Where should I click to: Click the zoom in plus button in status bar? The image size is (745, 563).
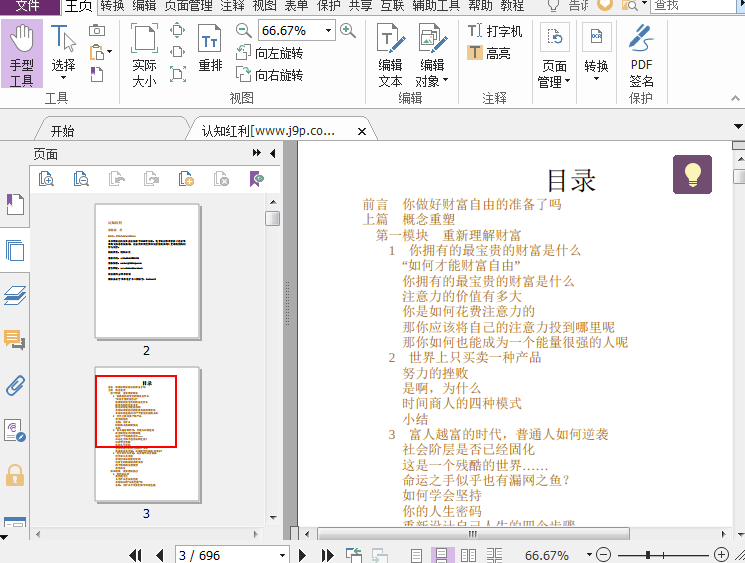click(x=721, y=554)
